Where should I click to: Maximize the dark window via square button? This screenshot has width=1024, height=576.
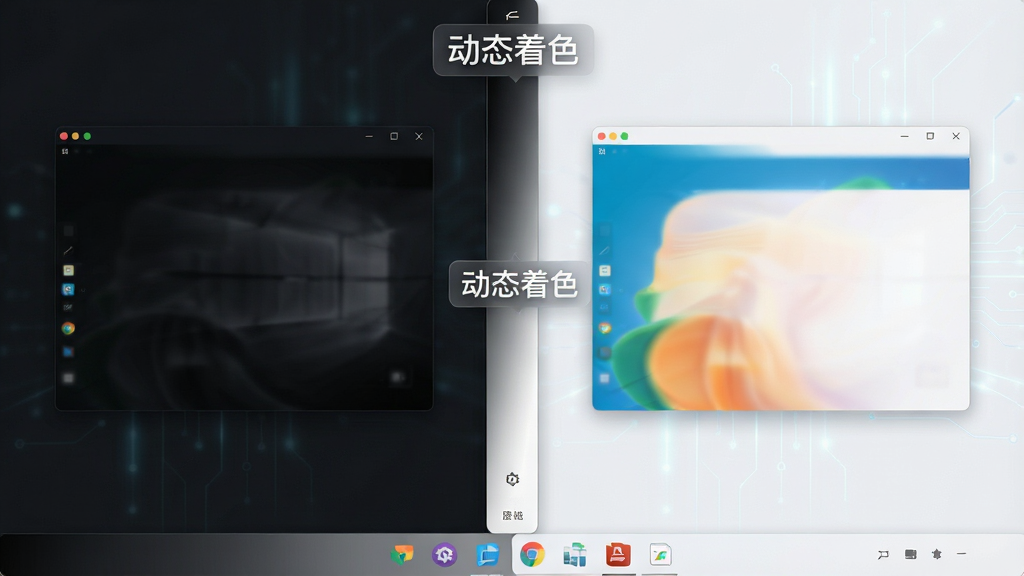pos(394,136)
